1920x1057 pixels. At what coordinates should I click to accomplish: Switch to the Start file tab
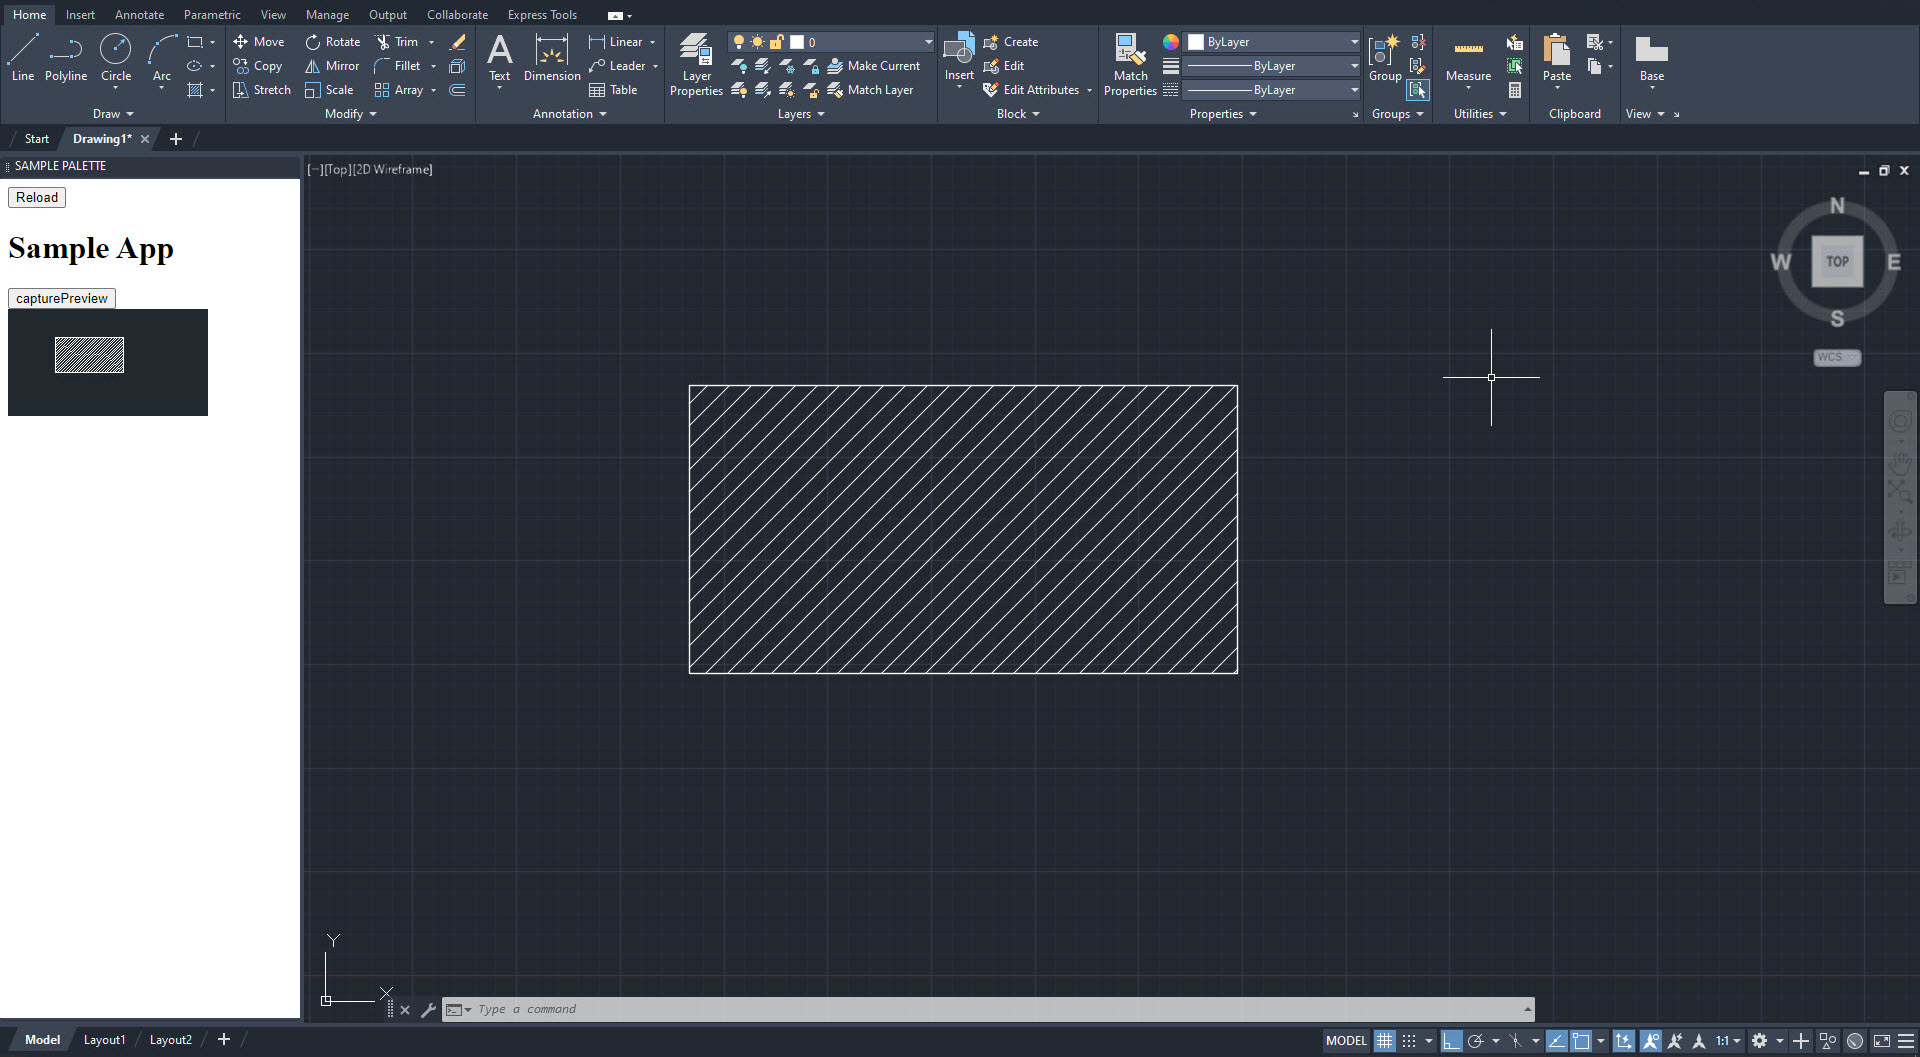37,139
